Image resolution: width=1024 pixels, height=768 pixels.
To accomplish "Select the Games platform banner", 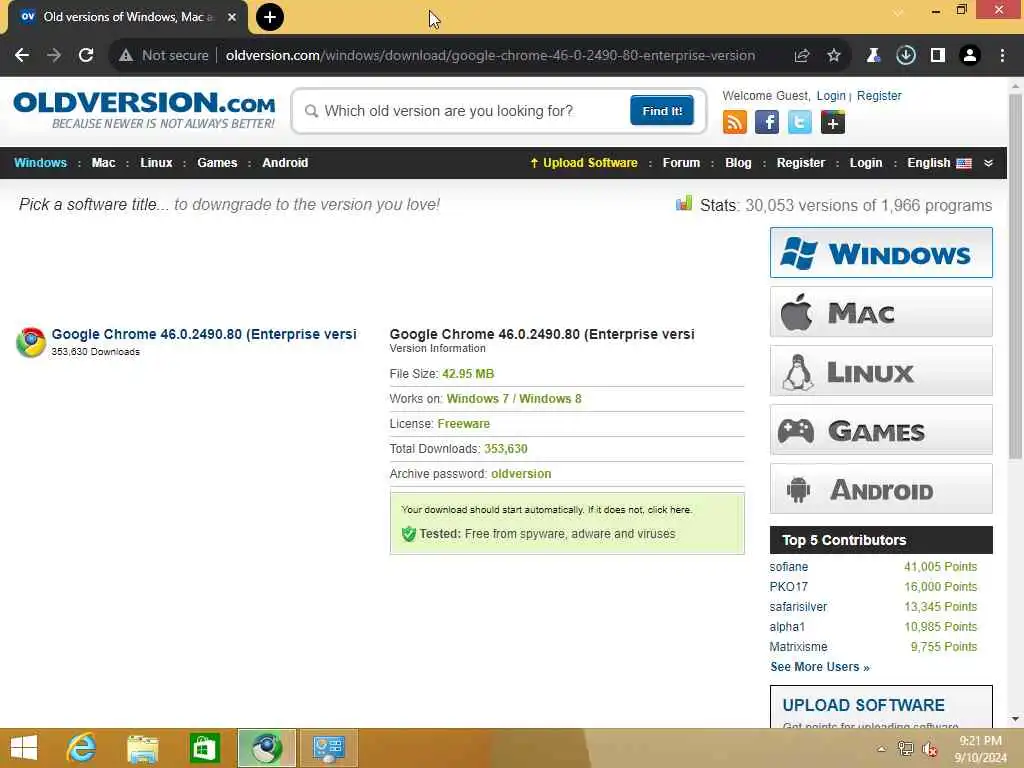I will point(881,430).
